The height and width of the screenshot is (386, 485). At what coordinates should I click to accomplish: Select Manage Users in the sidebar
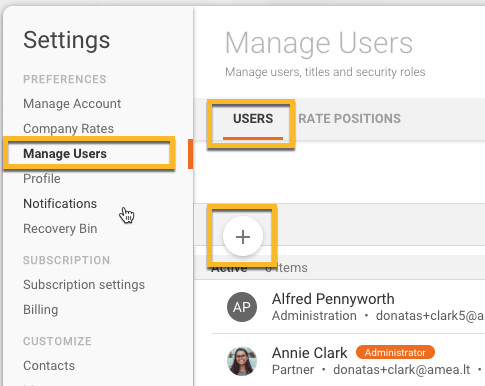[65, 154]
